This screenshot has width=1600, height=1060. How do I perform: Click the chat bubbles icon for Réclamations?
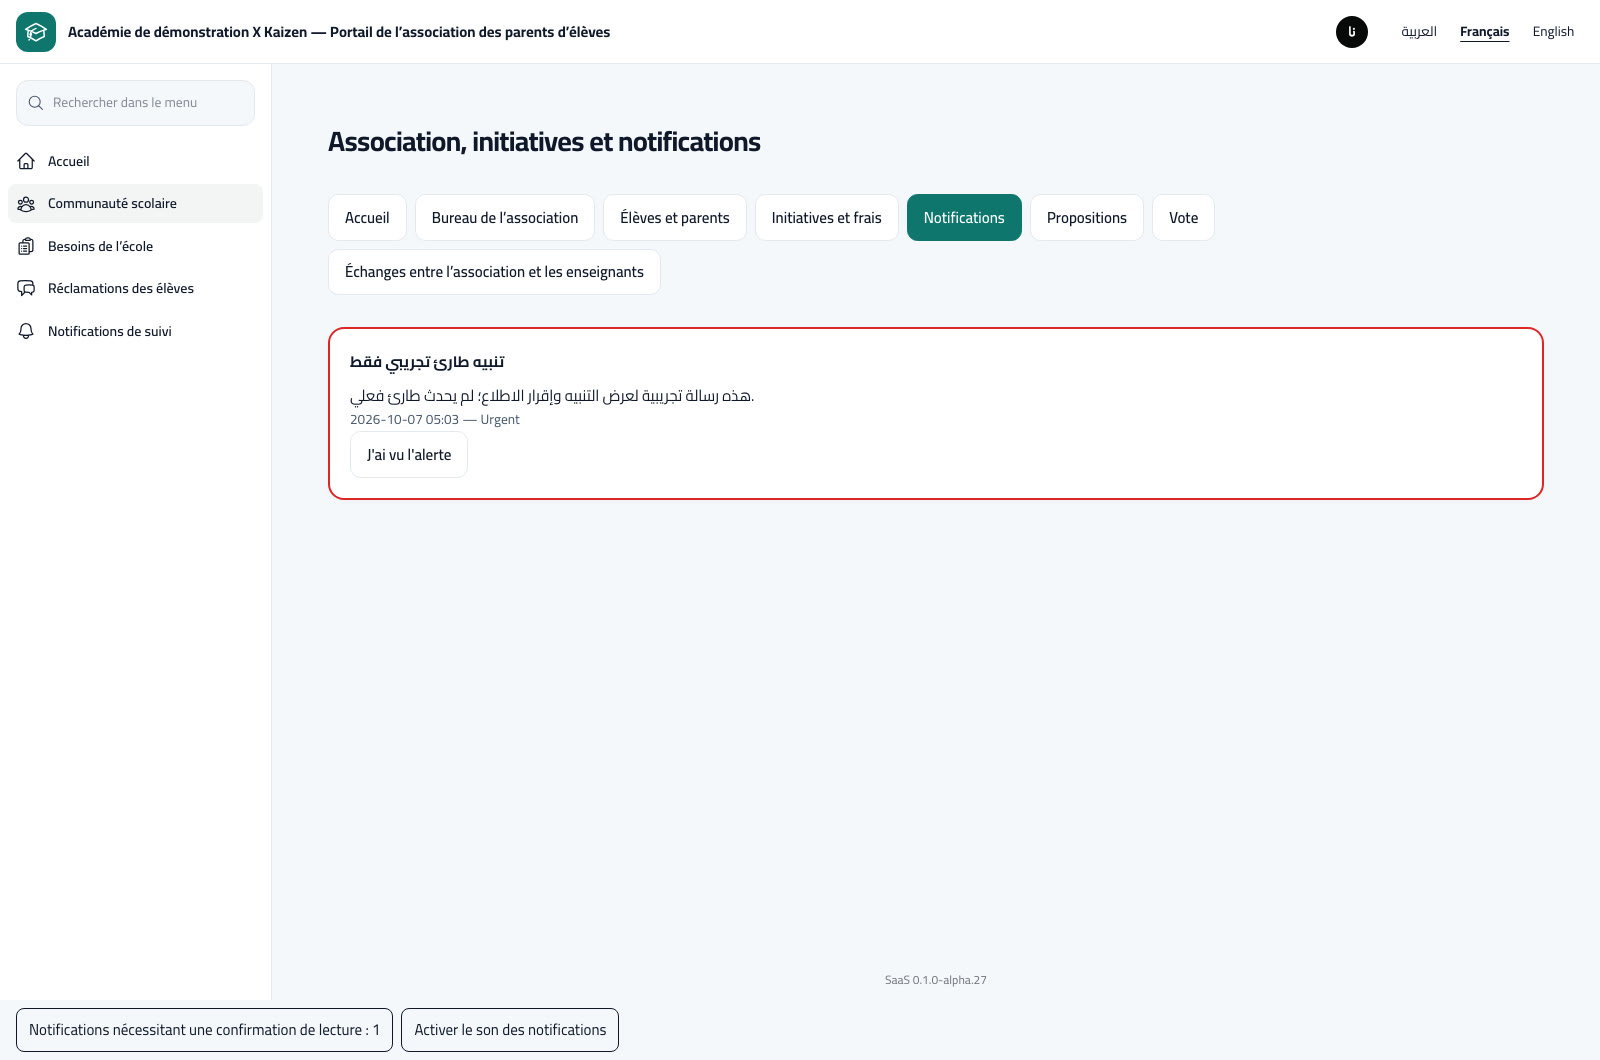click(26, 289)
